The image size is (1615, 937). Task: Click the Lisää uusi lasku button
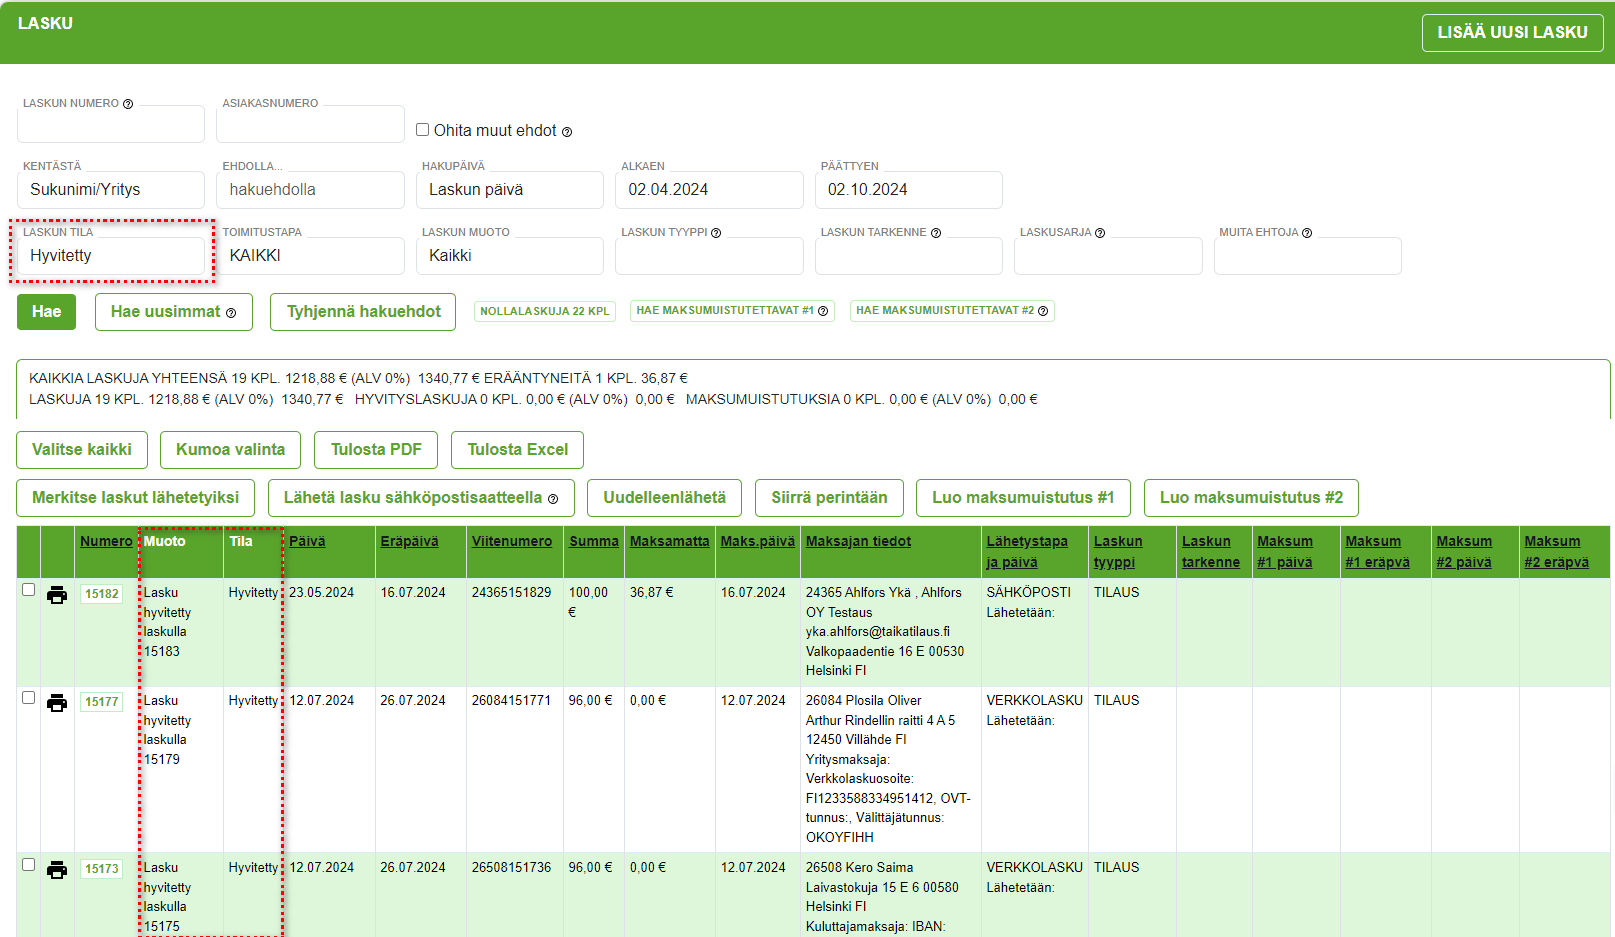click(x=1512, y=32)
